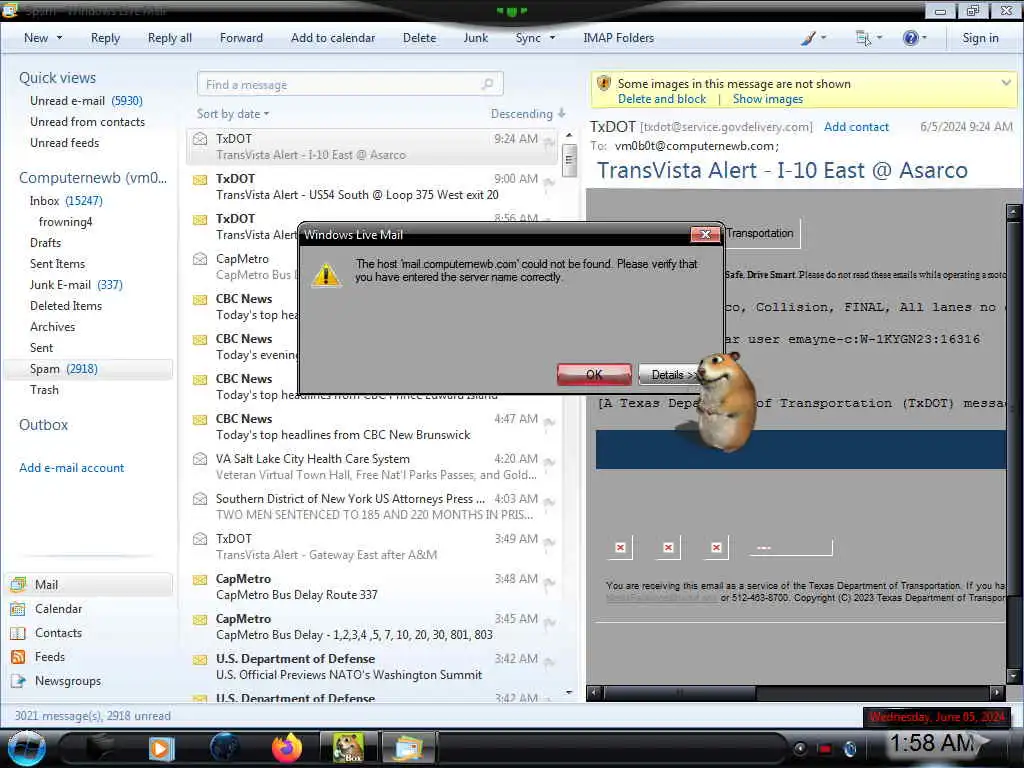The height and width of the screenshot is (768, 1024).
Task: Click Sign in
Action: coord(980,38)
